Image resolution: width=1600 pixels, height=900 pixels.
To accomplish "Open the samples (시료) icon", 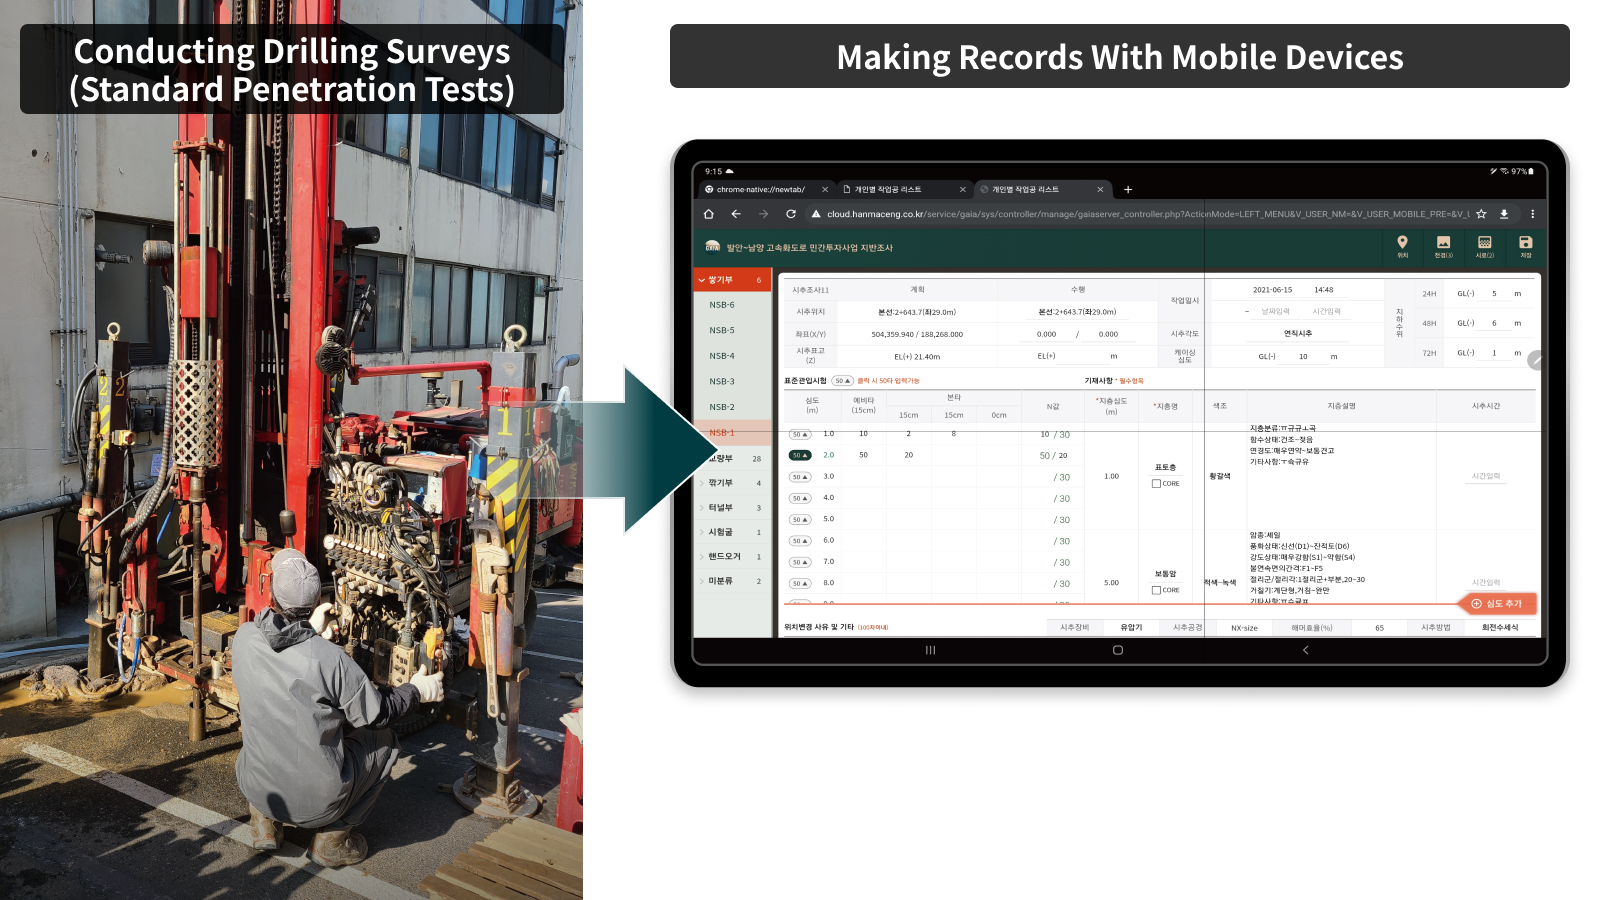I will coord(1484,245).
